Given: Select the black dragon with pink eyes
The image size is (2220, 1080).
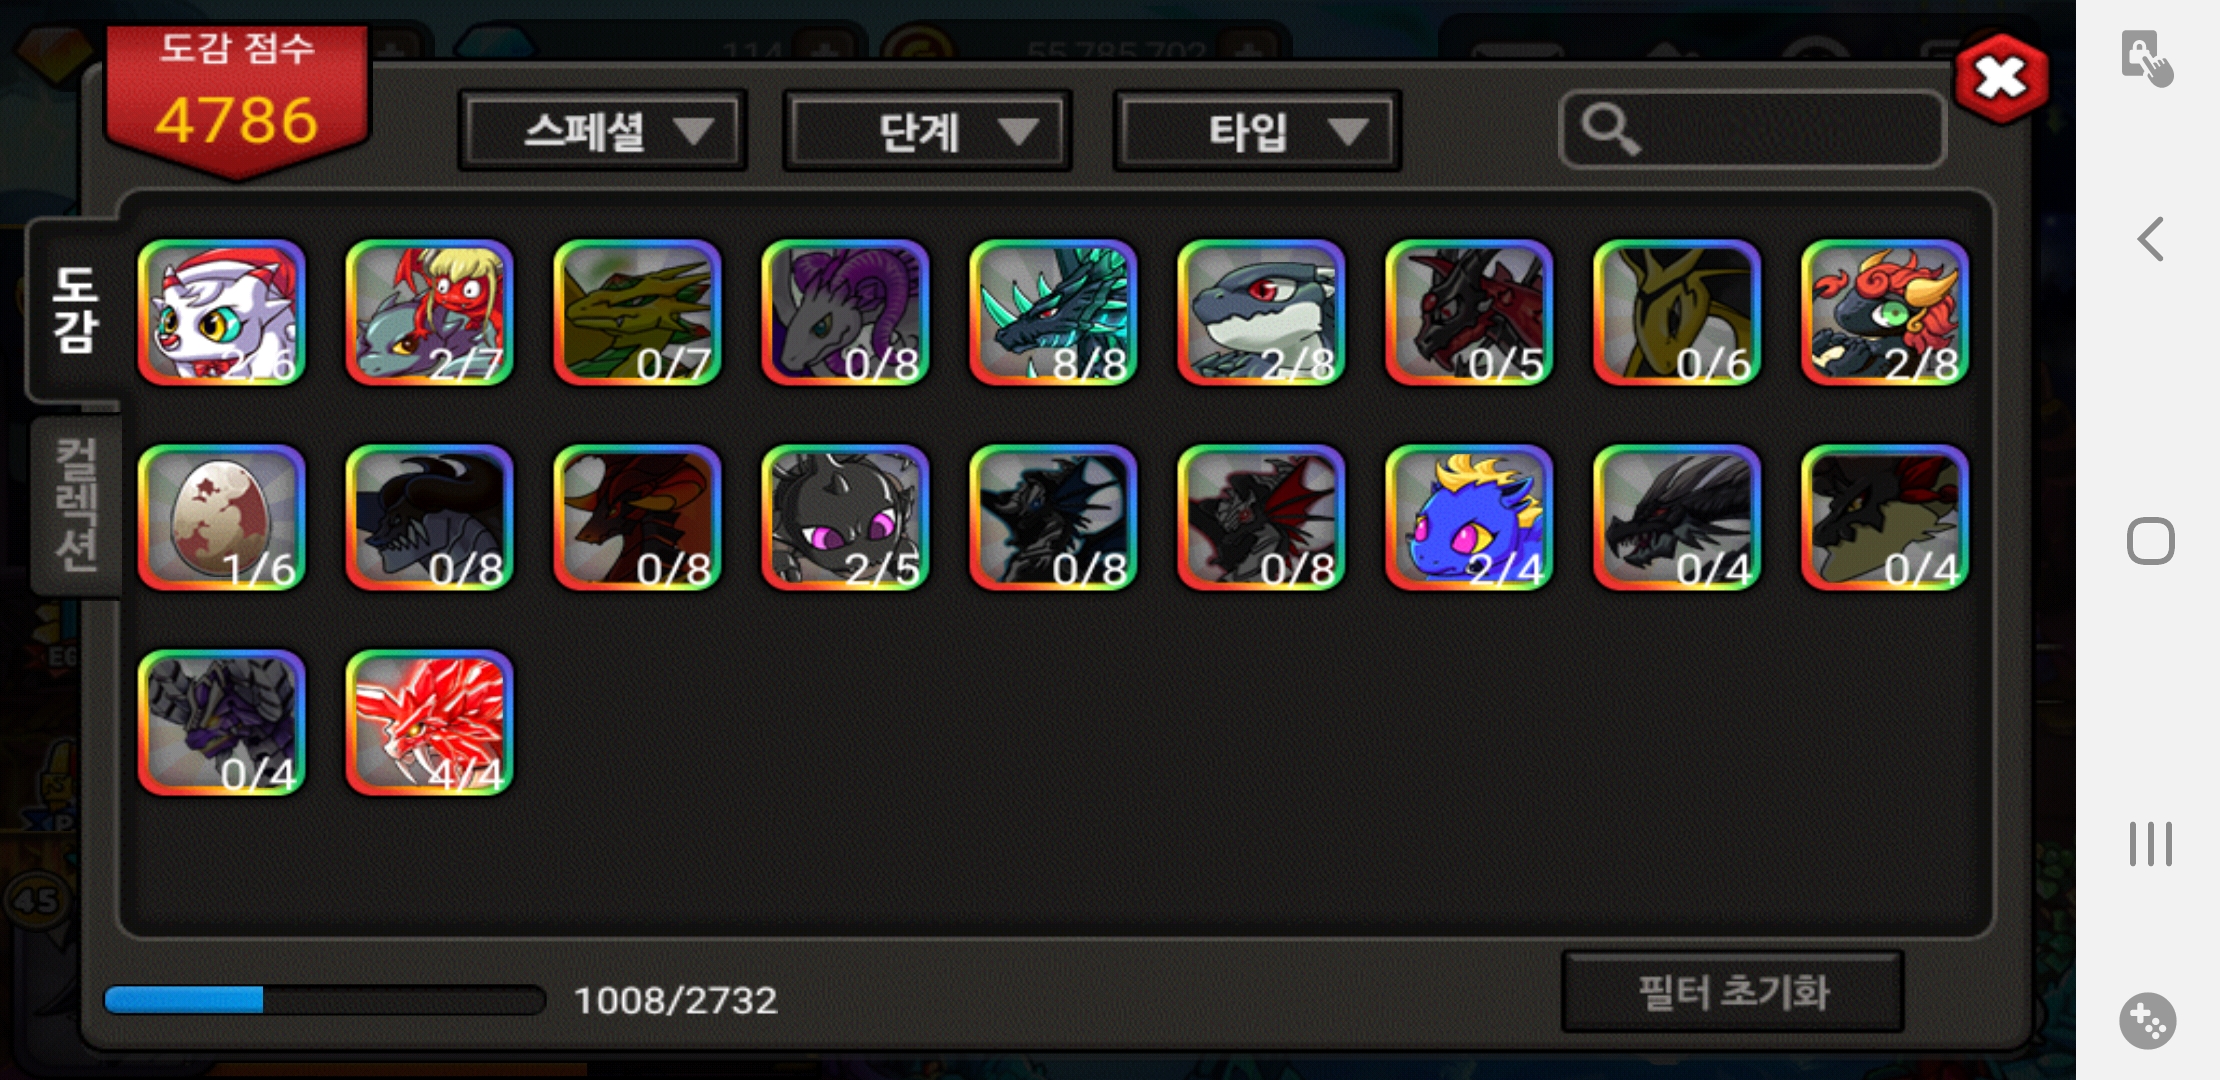Looking at the screenshot, I should click(845, 517).
